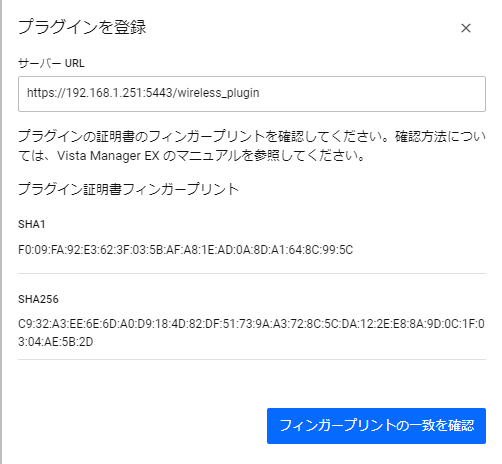The image size is (502, 464).
Task: Select the SHA256 fingerprint line starting with C9:32:A3
Action: (x=251, y=324)
